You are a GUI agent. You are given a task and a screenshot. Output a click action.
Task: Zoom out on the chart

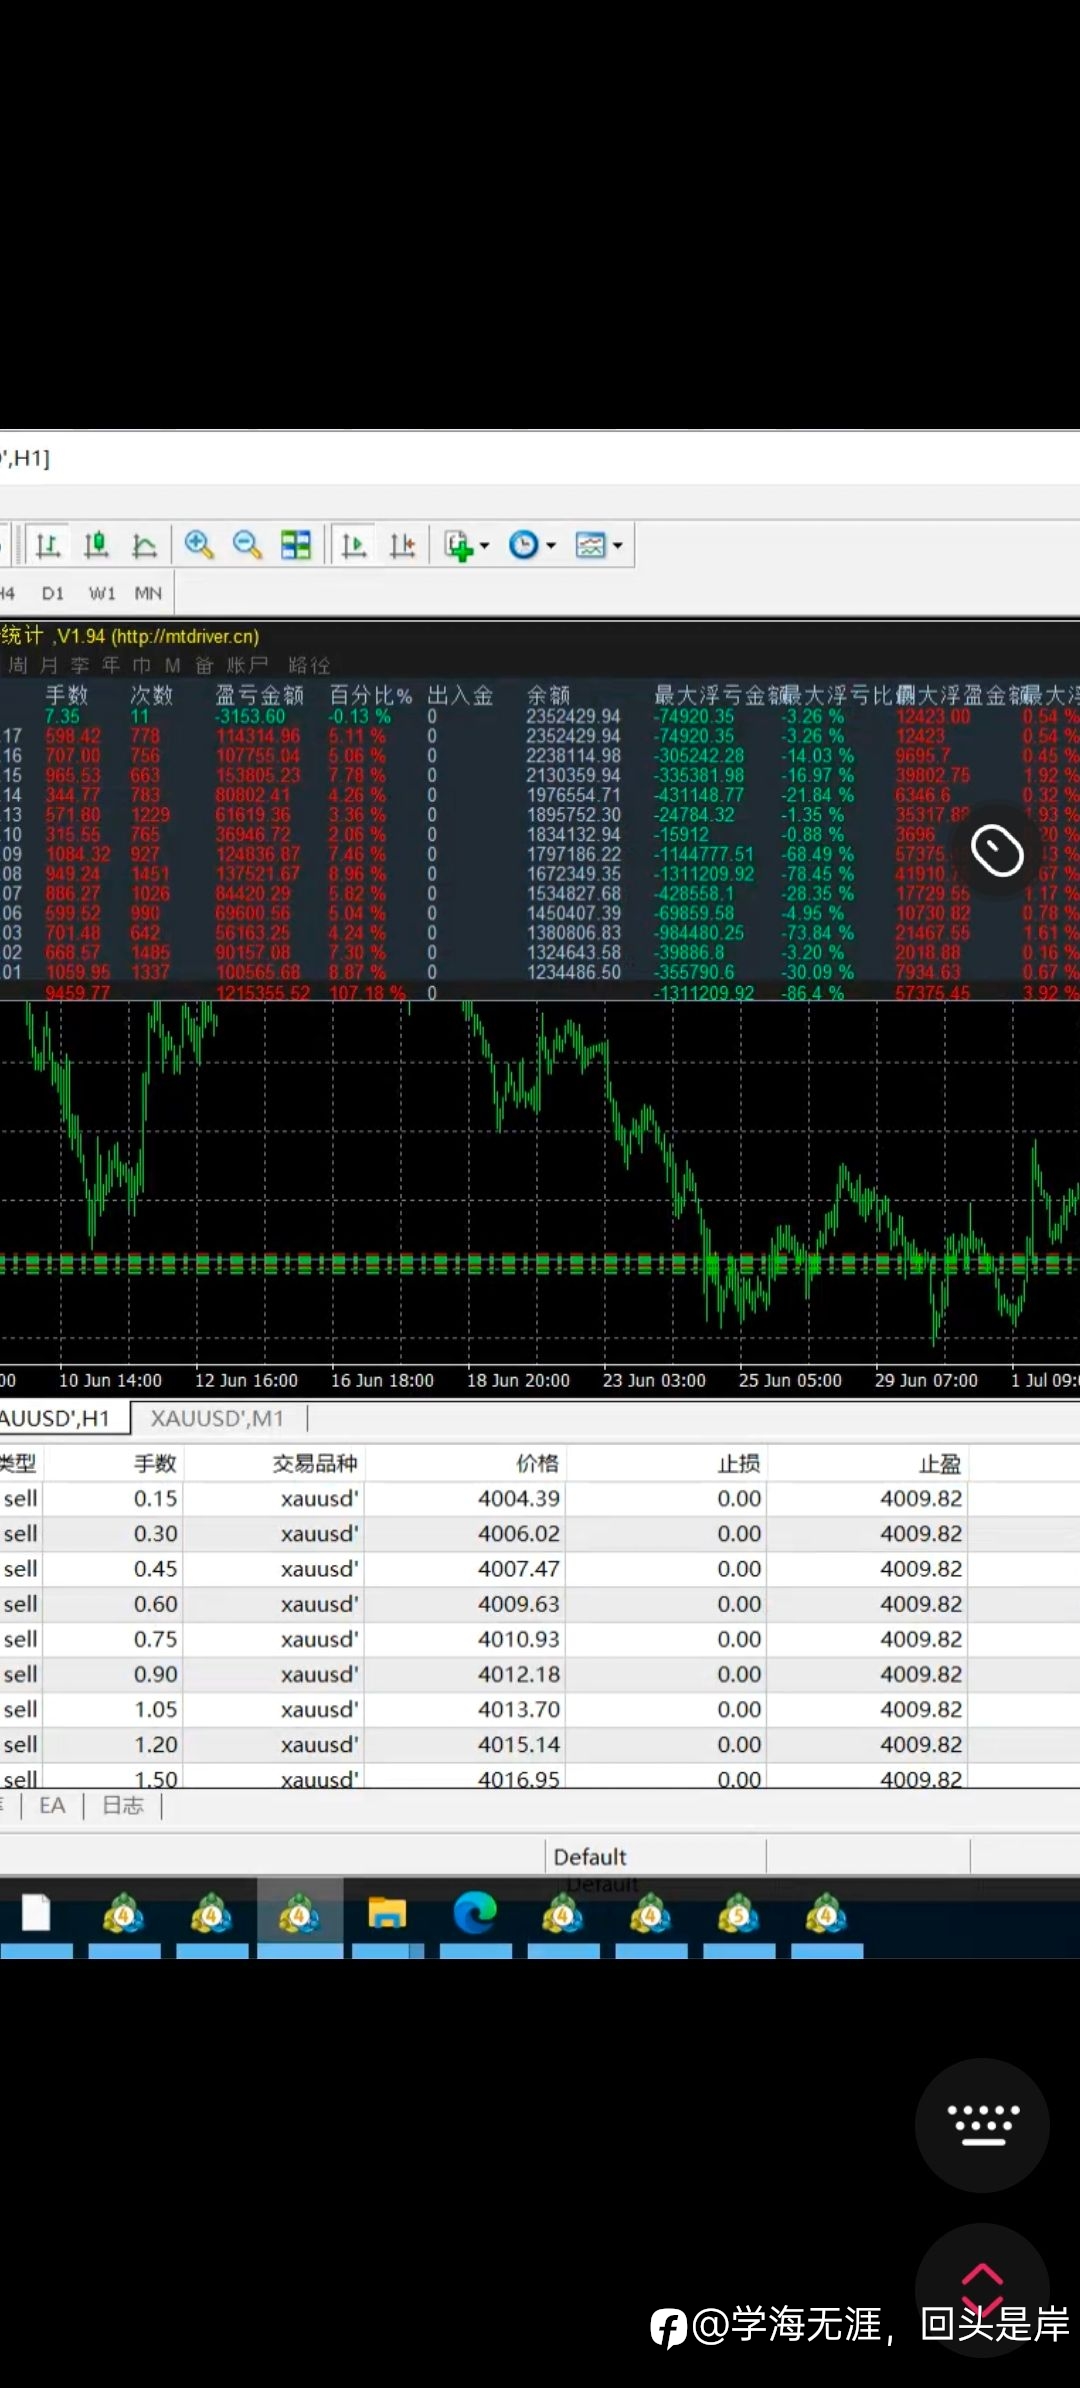(x=247, y=545)
